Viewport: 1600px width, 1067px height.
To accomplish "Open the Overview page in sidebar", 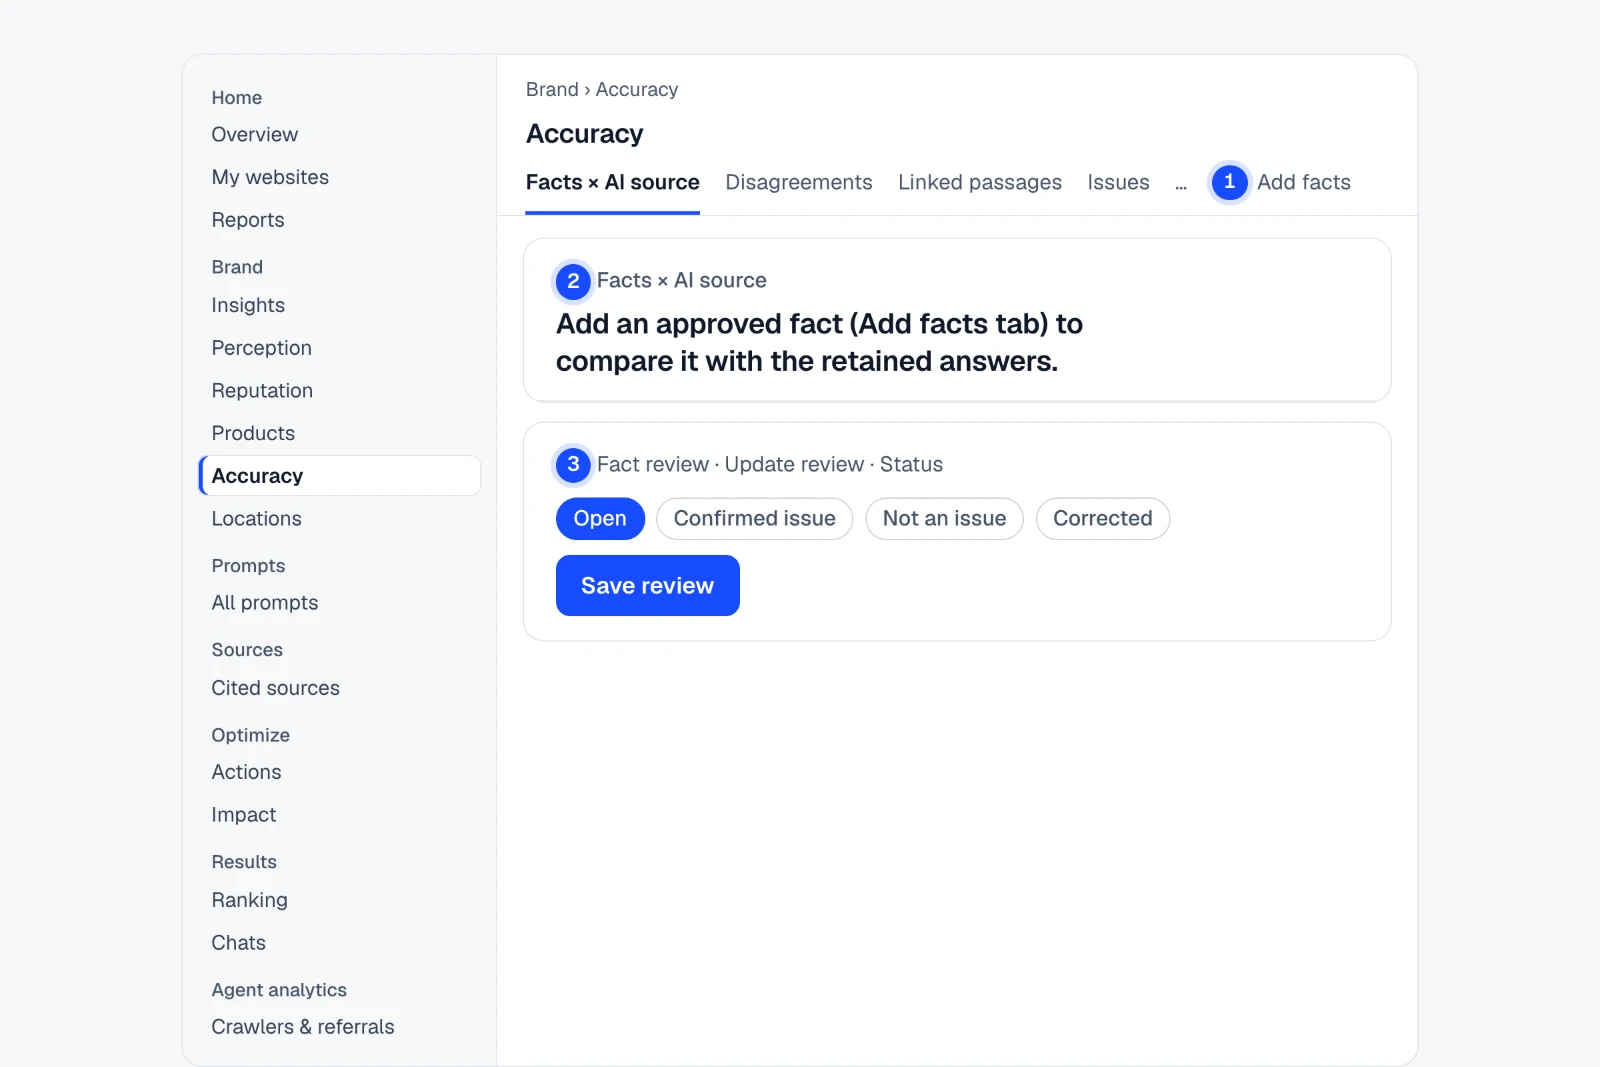I will click(254, 135).
